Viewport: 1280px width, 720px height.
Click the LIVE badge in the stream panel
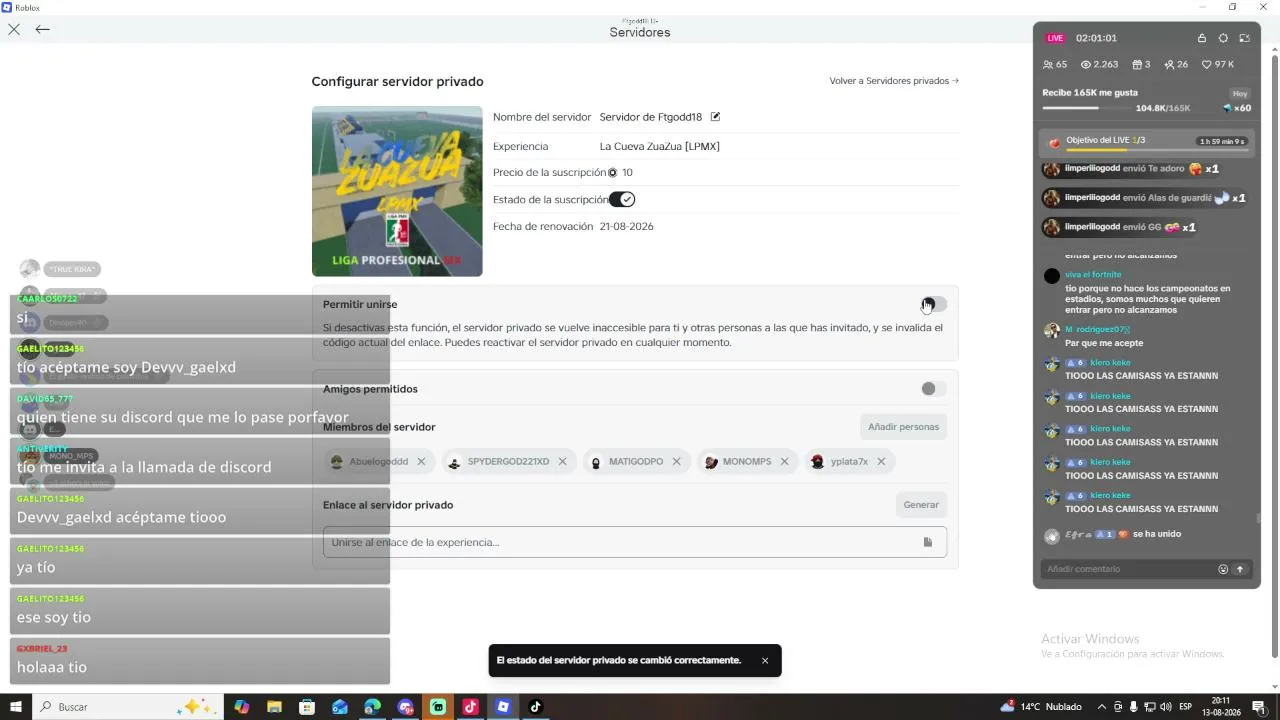point(1055,38)
